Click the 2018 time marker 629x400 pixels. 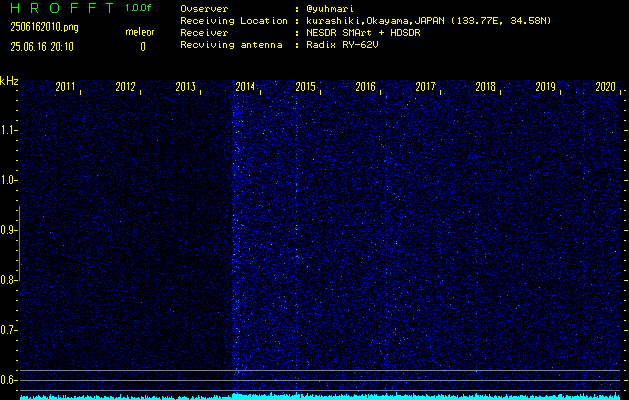tap(485, 87)
